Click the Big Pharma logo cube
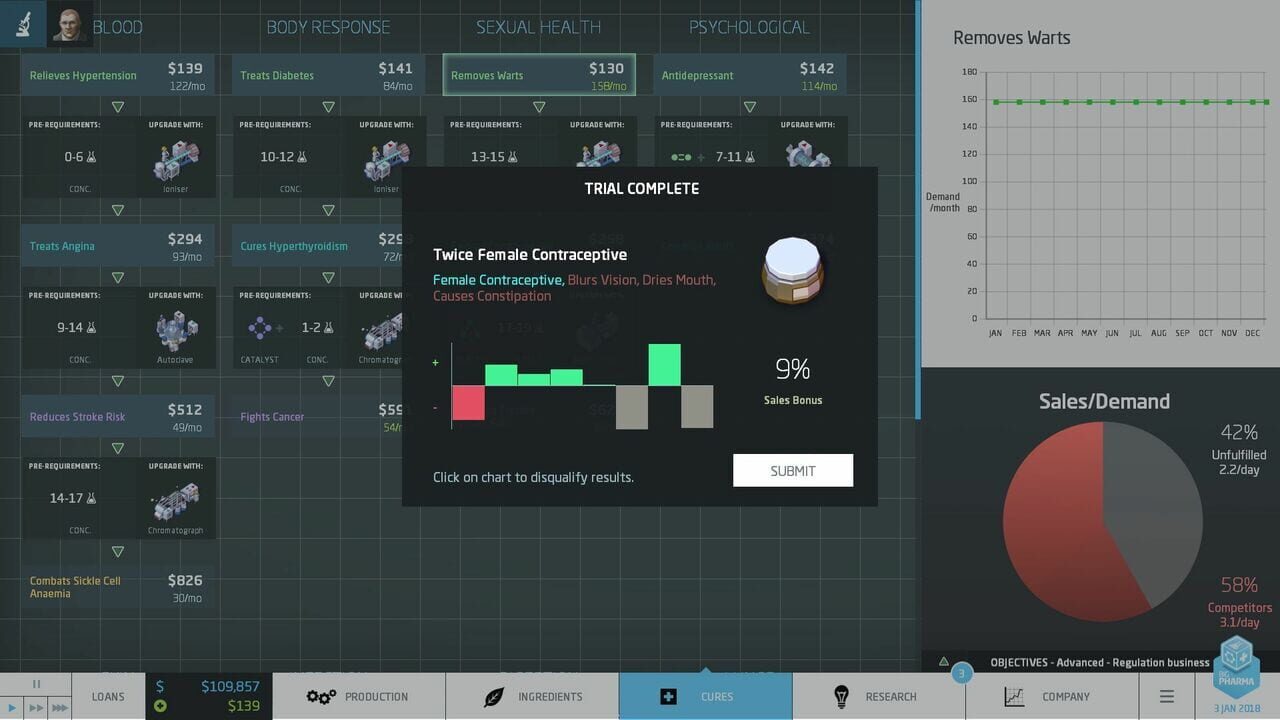This screenshot has height=720, width=1280. 1237,665
